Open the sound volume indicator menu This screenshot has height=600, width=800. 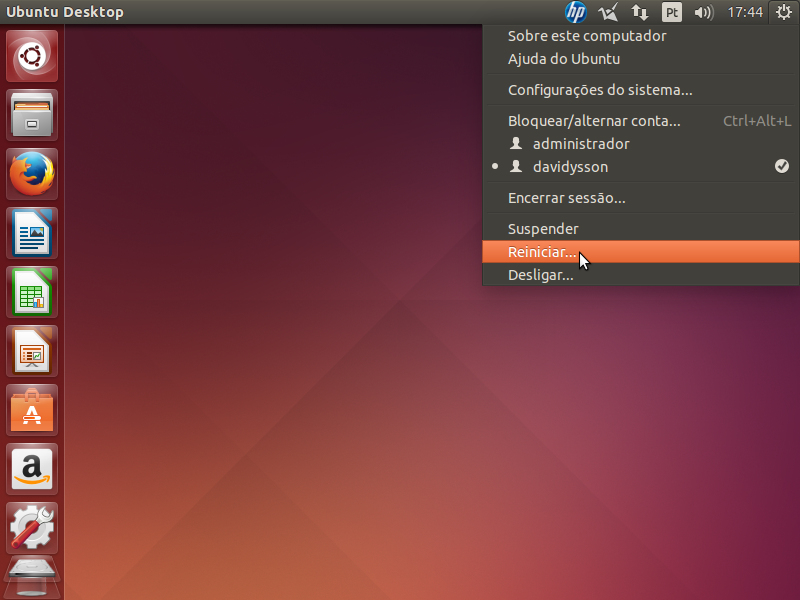(703, 12)
